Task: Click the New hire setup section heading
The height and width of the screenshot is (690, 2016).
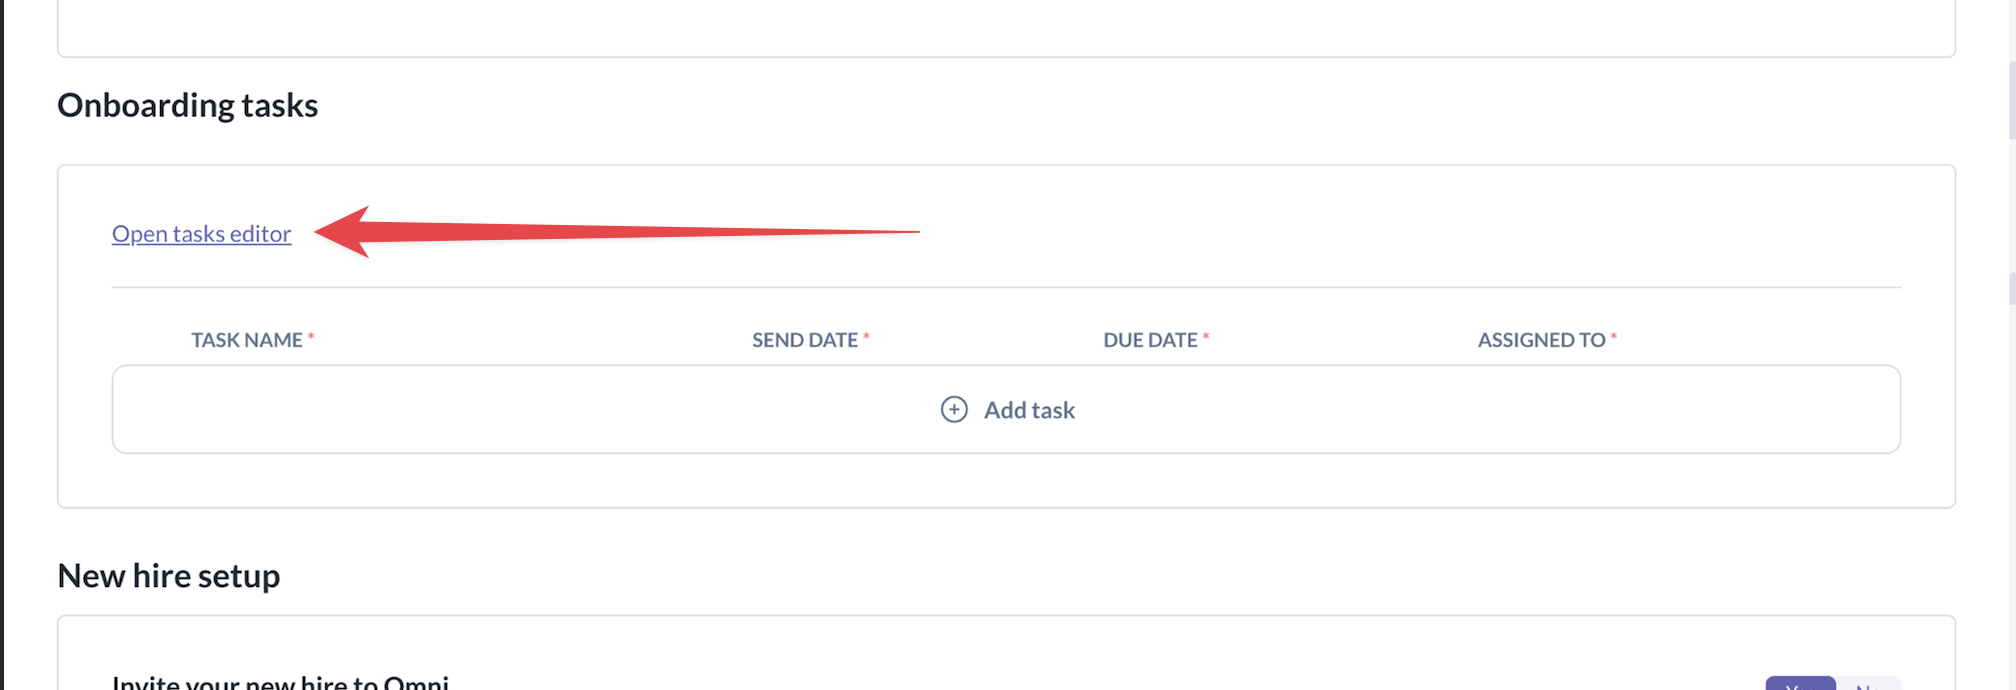Action: pos(168,576)
